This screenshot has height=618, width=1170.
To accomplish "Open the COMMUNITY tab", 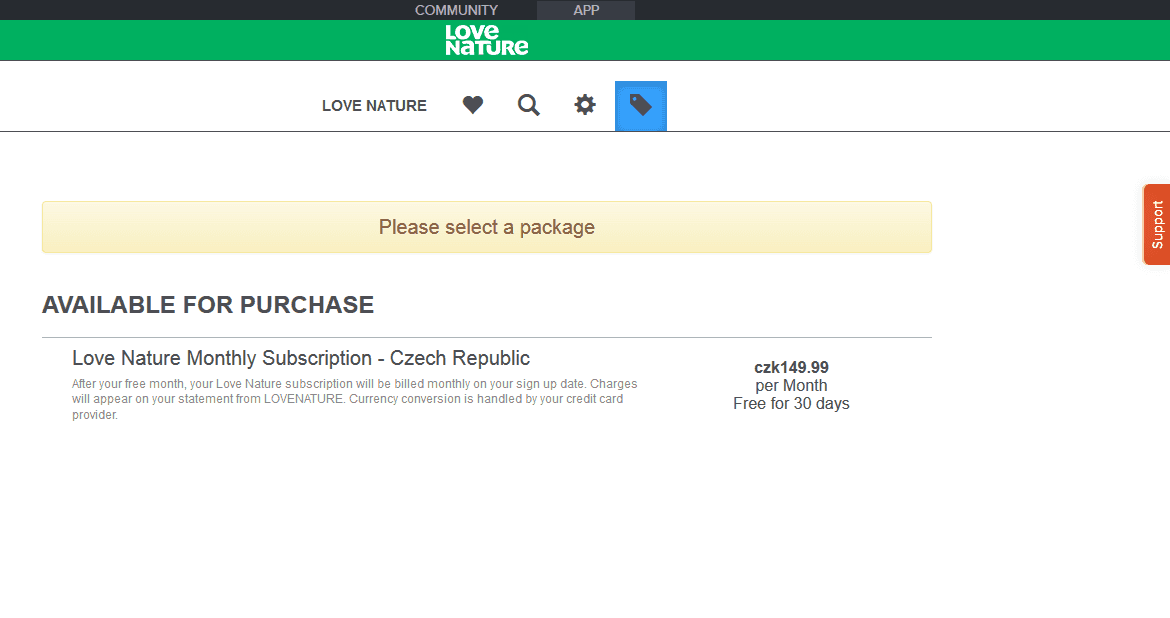I will [456, 10].
